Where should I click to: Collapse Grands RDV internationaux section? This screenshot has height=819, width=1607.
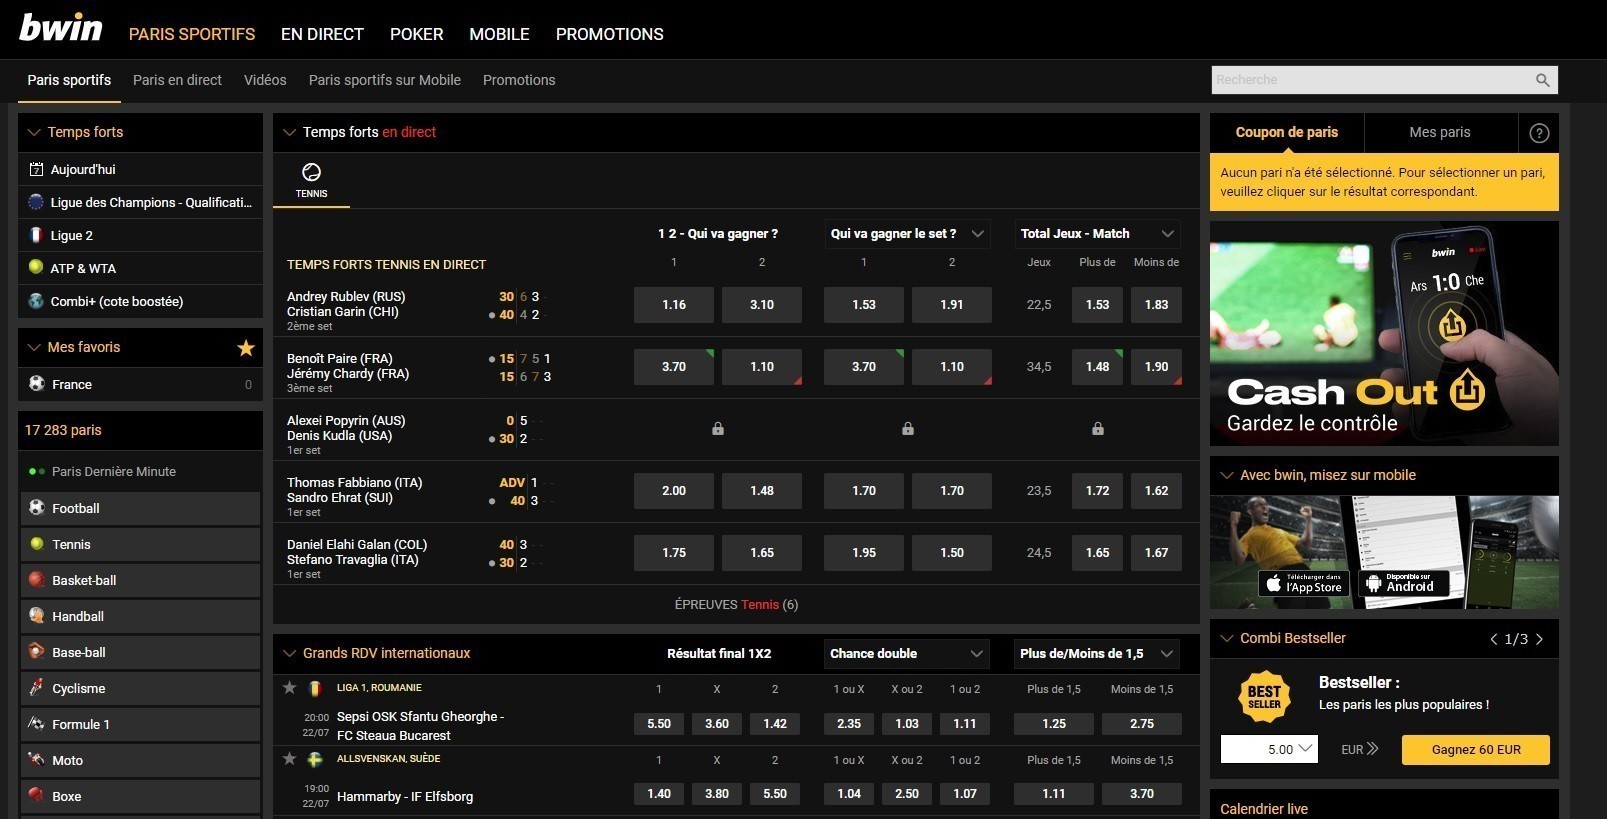(289, 653)
